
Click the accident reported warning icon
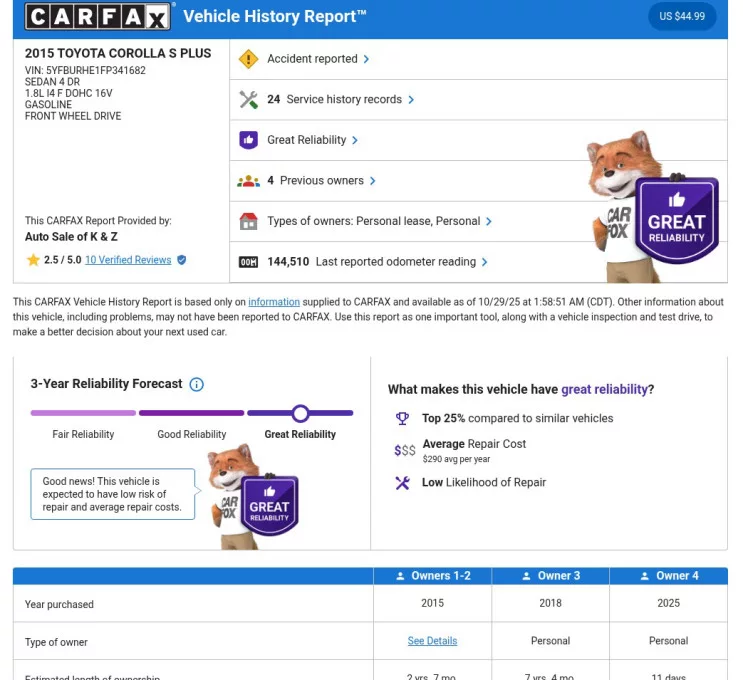coord(249,59)
